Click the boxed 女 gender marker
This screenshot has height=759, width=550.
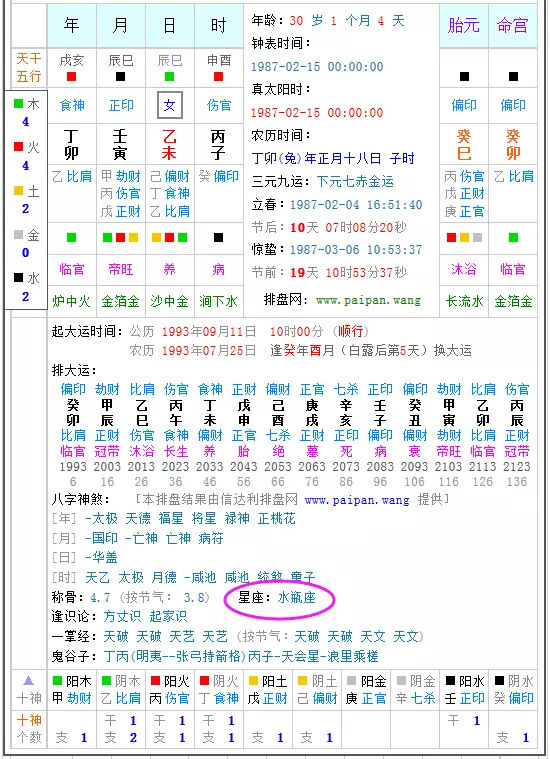point(169,105)
